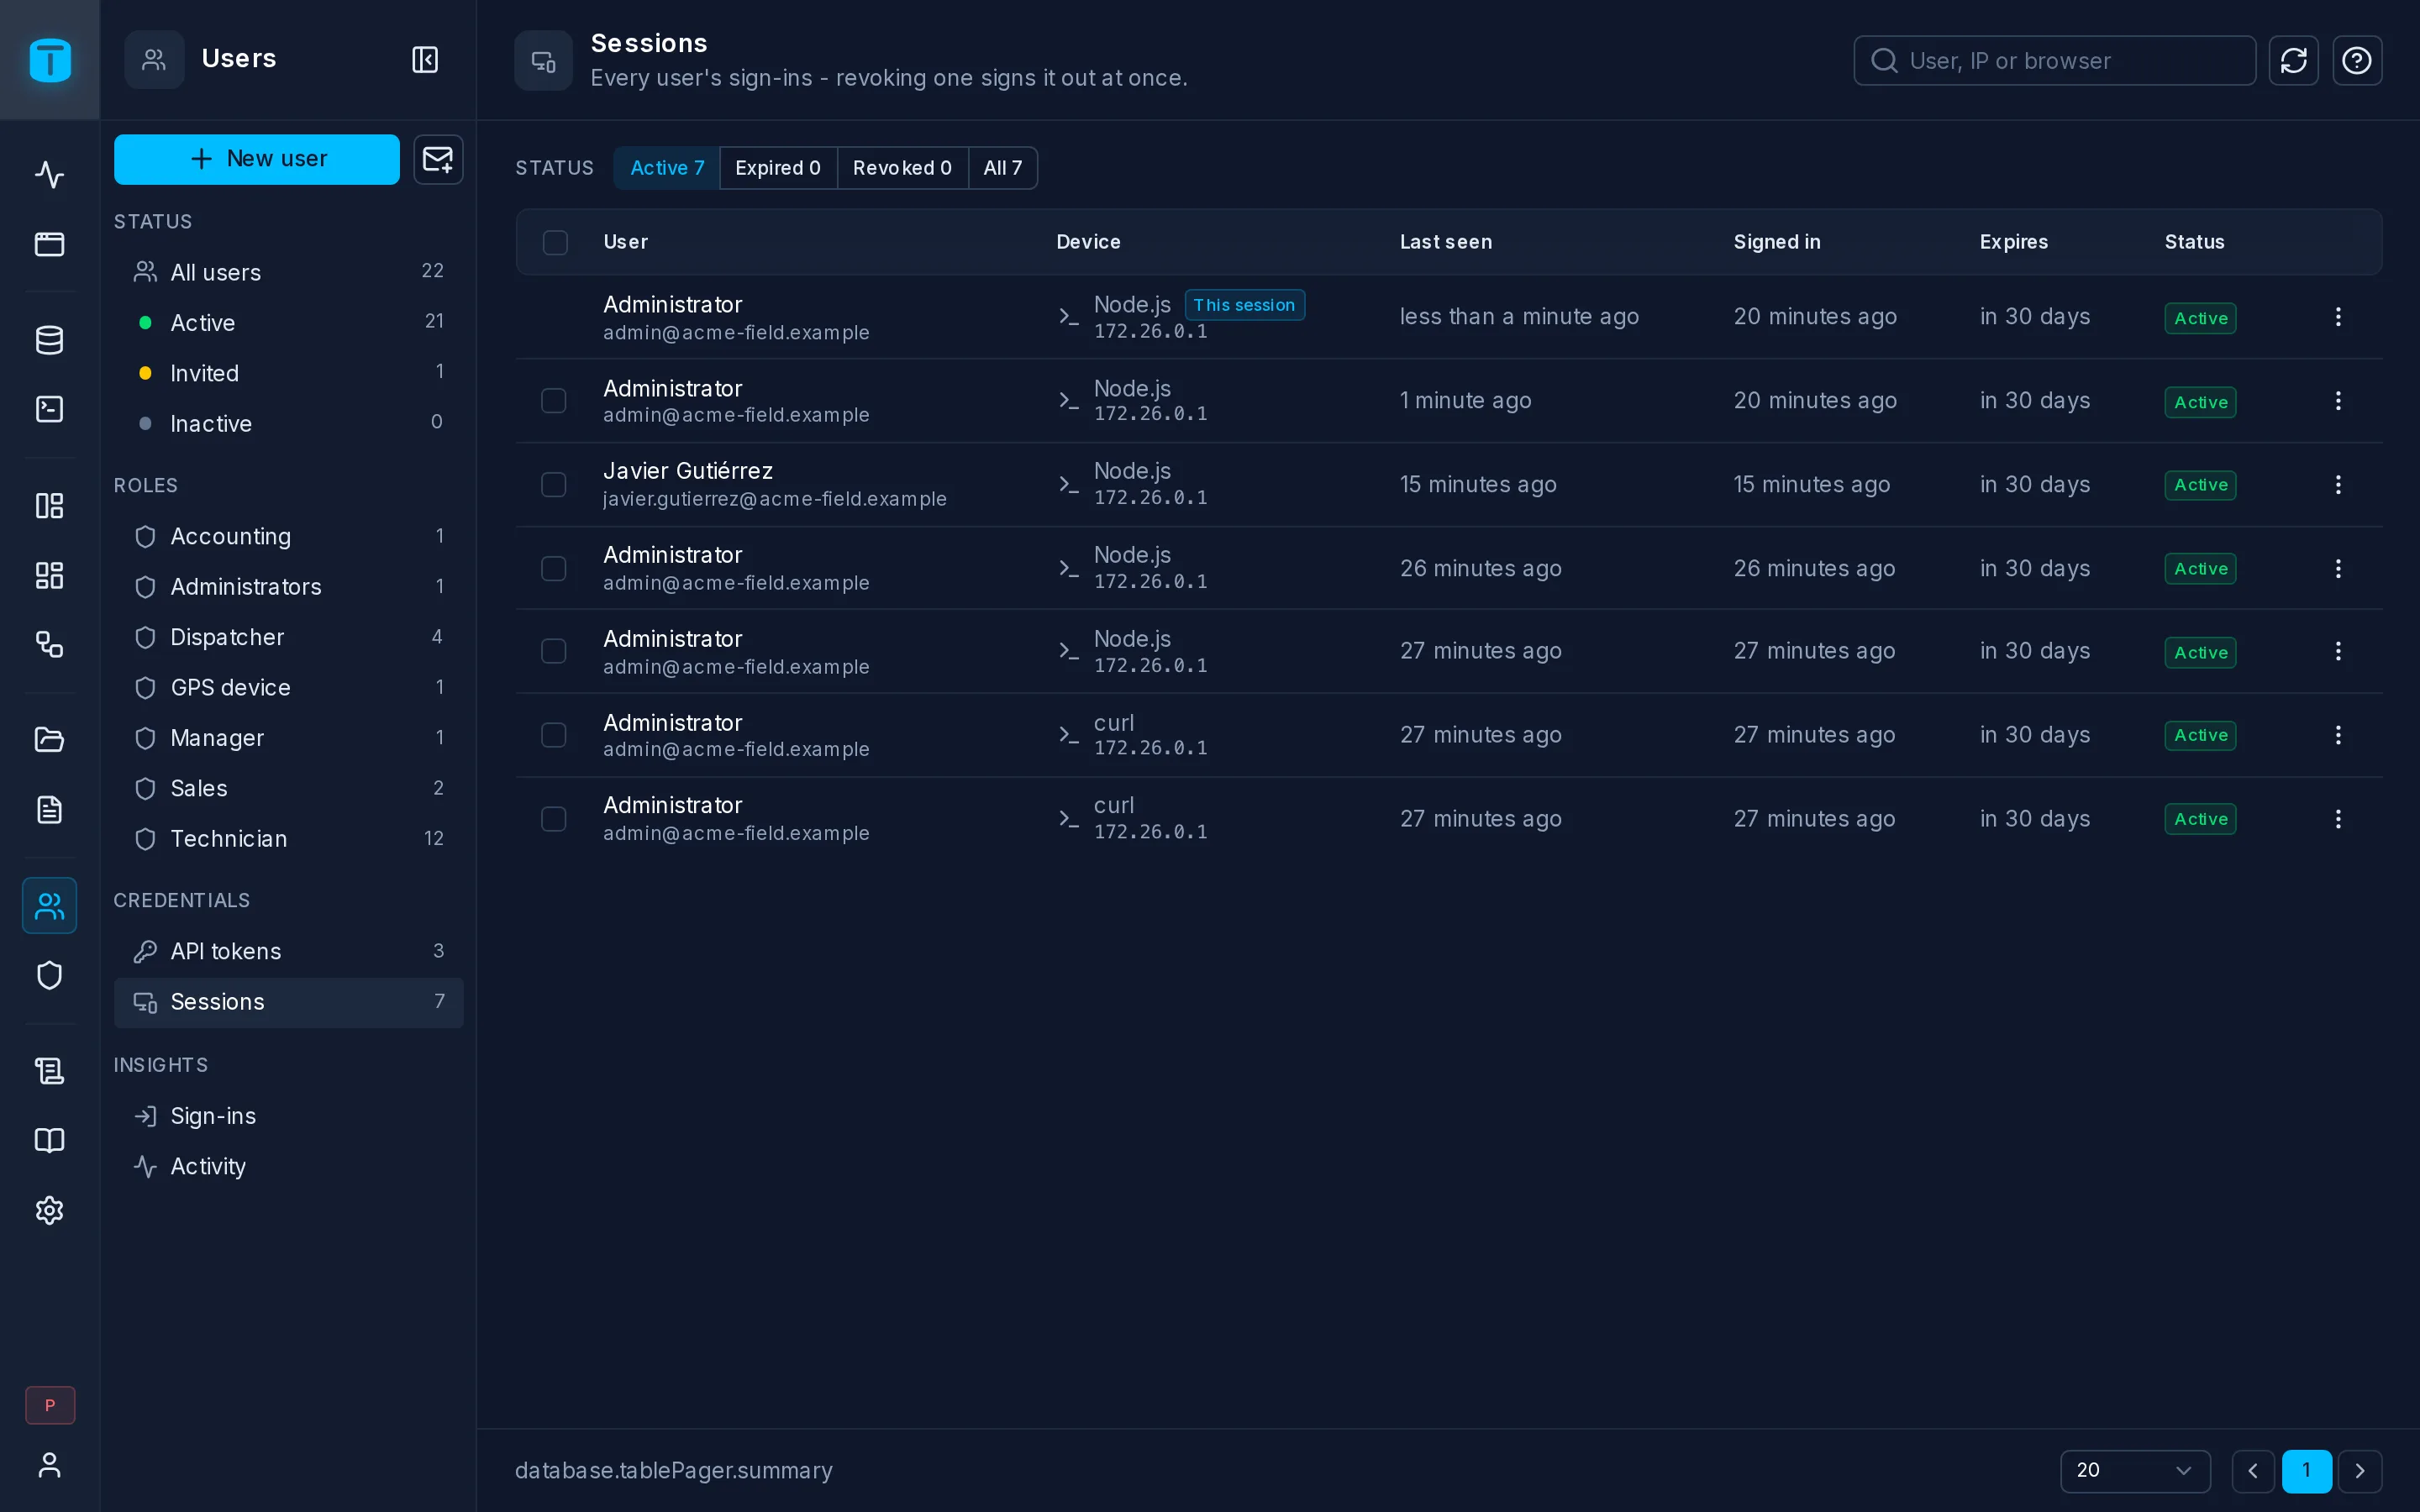The width and height of the screenshot is (2420, 1512).
Task: Click the New user button
Action: [x=257, y=159]
